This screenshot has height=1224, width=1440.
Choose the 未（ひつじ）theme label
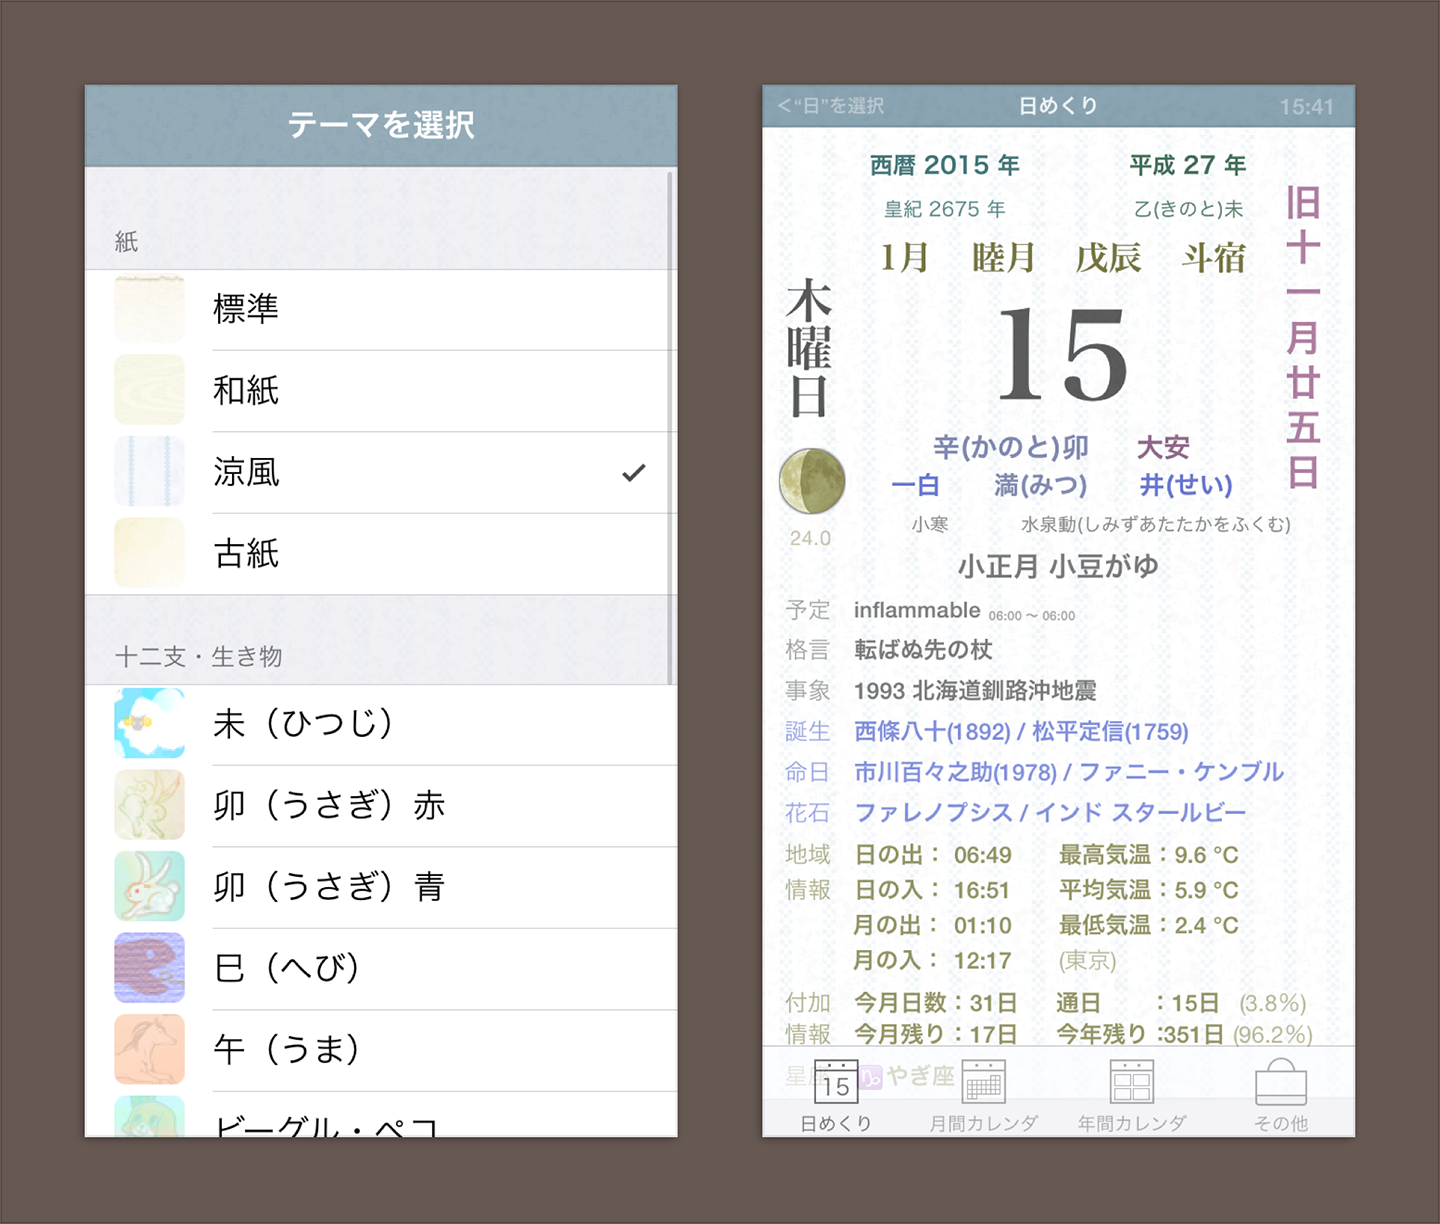tap(304, 723)
